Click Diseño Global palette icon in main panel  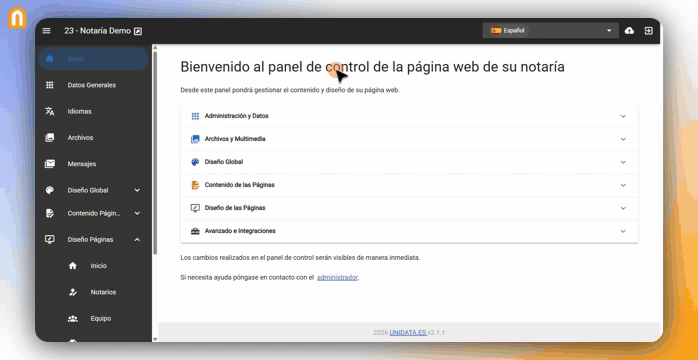pyautogui.click(x=195, y=162)
